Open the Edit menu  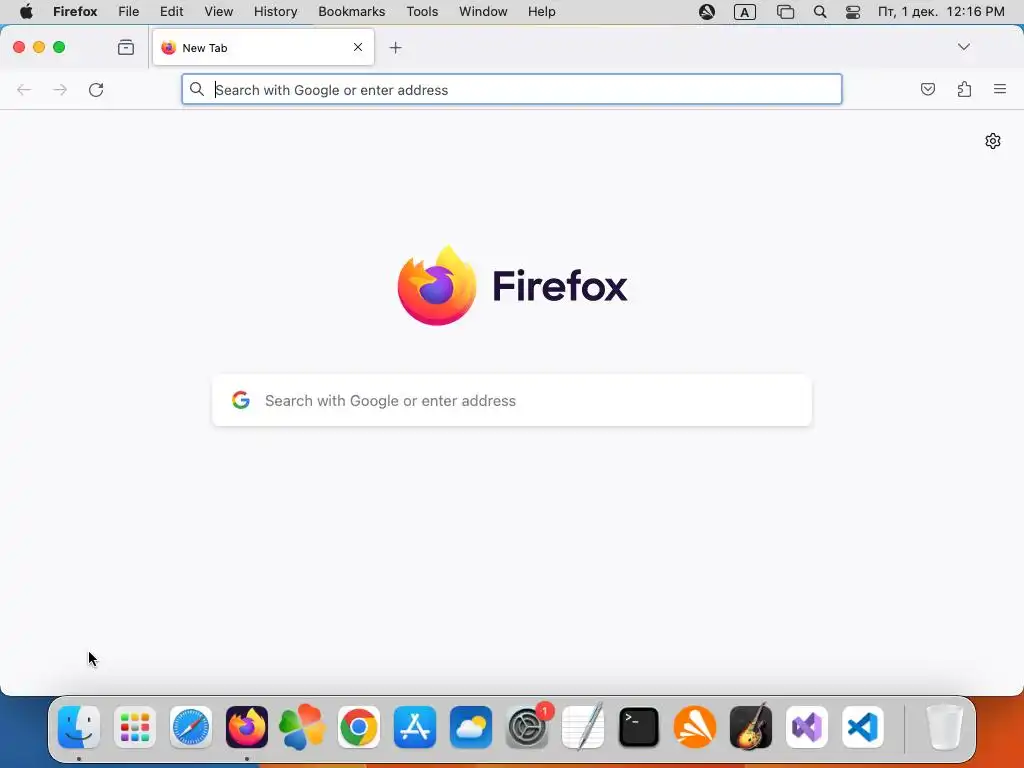pyautogui.click(x=171, y=12)
